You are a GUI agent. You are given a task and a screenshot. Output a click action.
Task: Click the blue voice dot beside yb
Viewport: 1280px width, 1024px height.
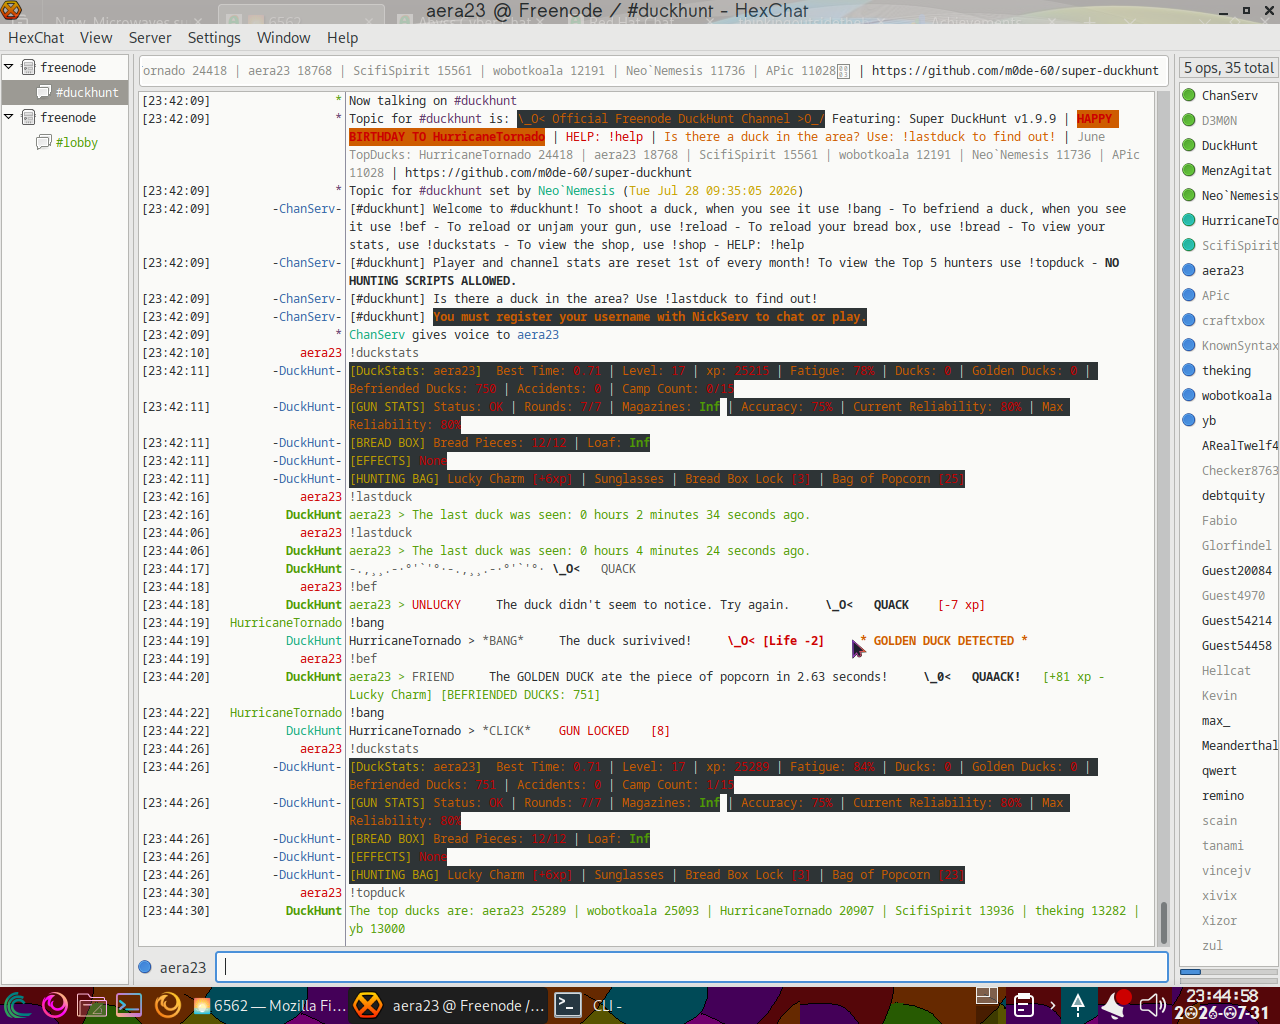pyautogui.click(x=1189, y=420)
